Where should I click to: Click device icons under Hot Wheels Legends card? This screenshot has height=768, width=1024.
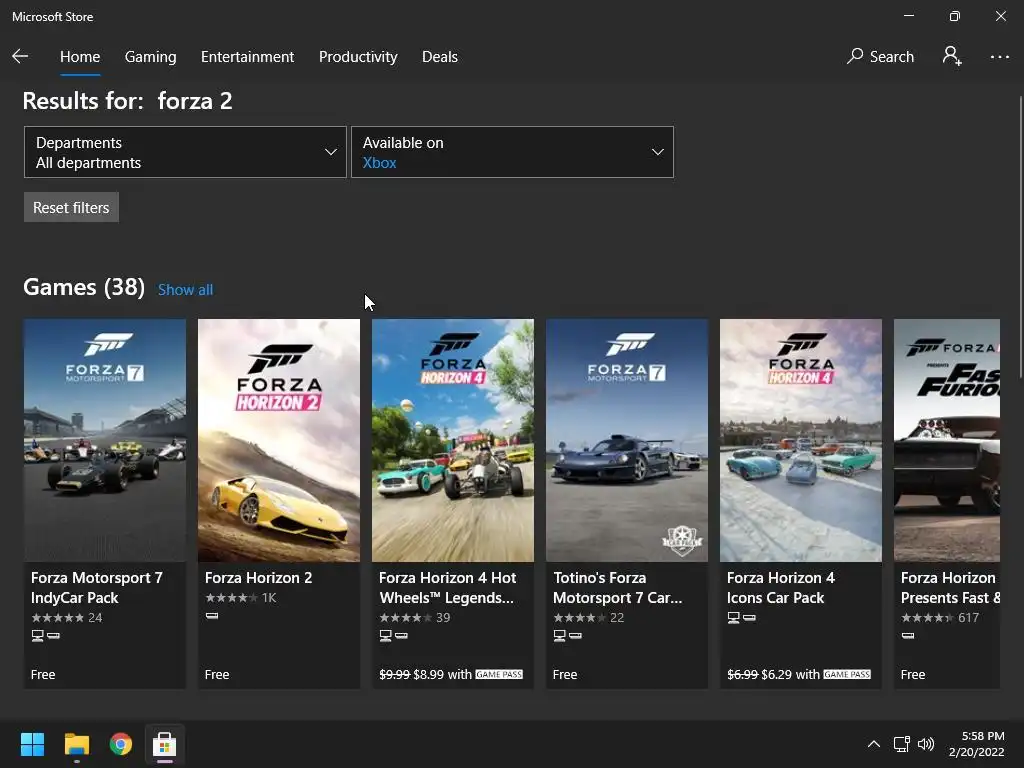394,635
